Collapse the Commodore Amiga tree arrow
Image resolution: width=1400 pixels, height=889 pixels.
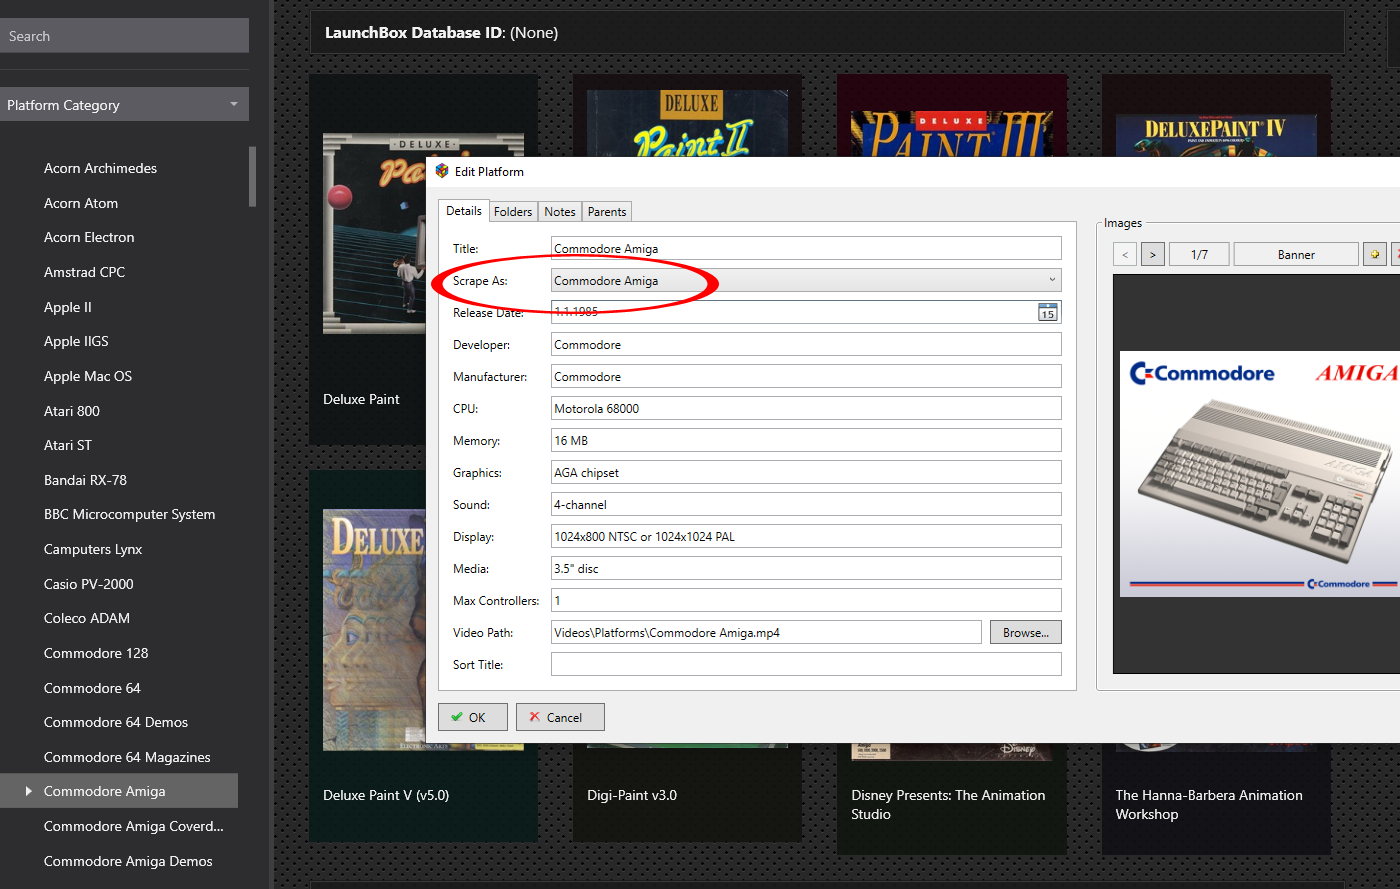click(28, 791)
